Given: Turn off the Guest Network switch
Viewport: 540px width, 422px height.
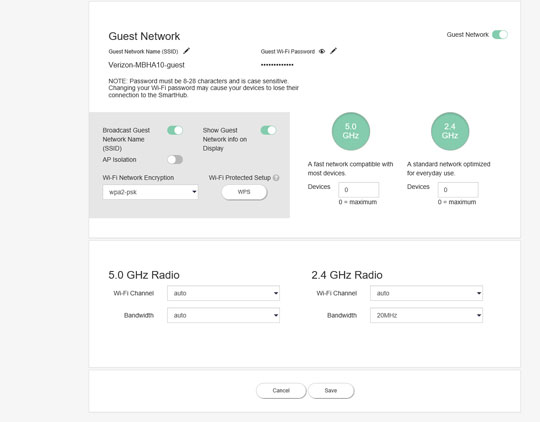Looking at the screenshot, I should (500, 34).
